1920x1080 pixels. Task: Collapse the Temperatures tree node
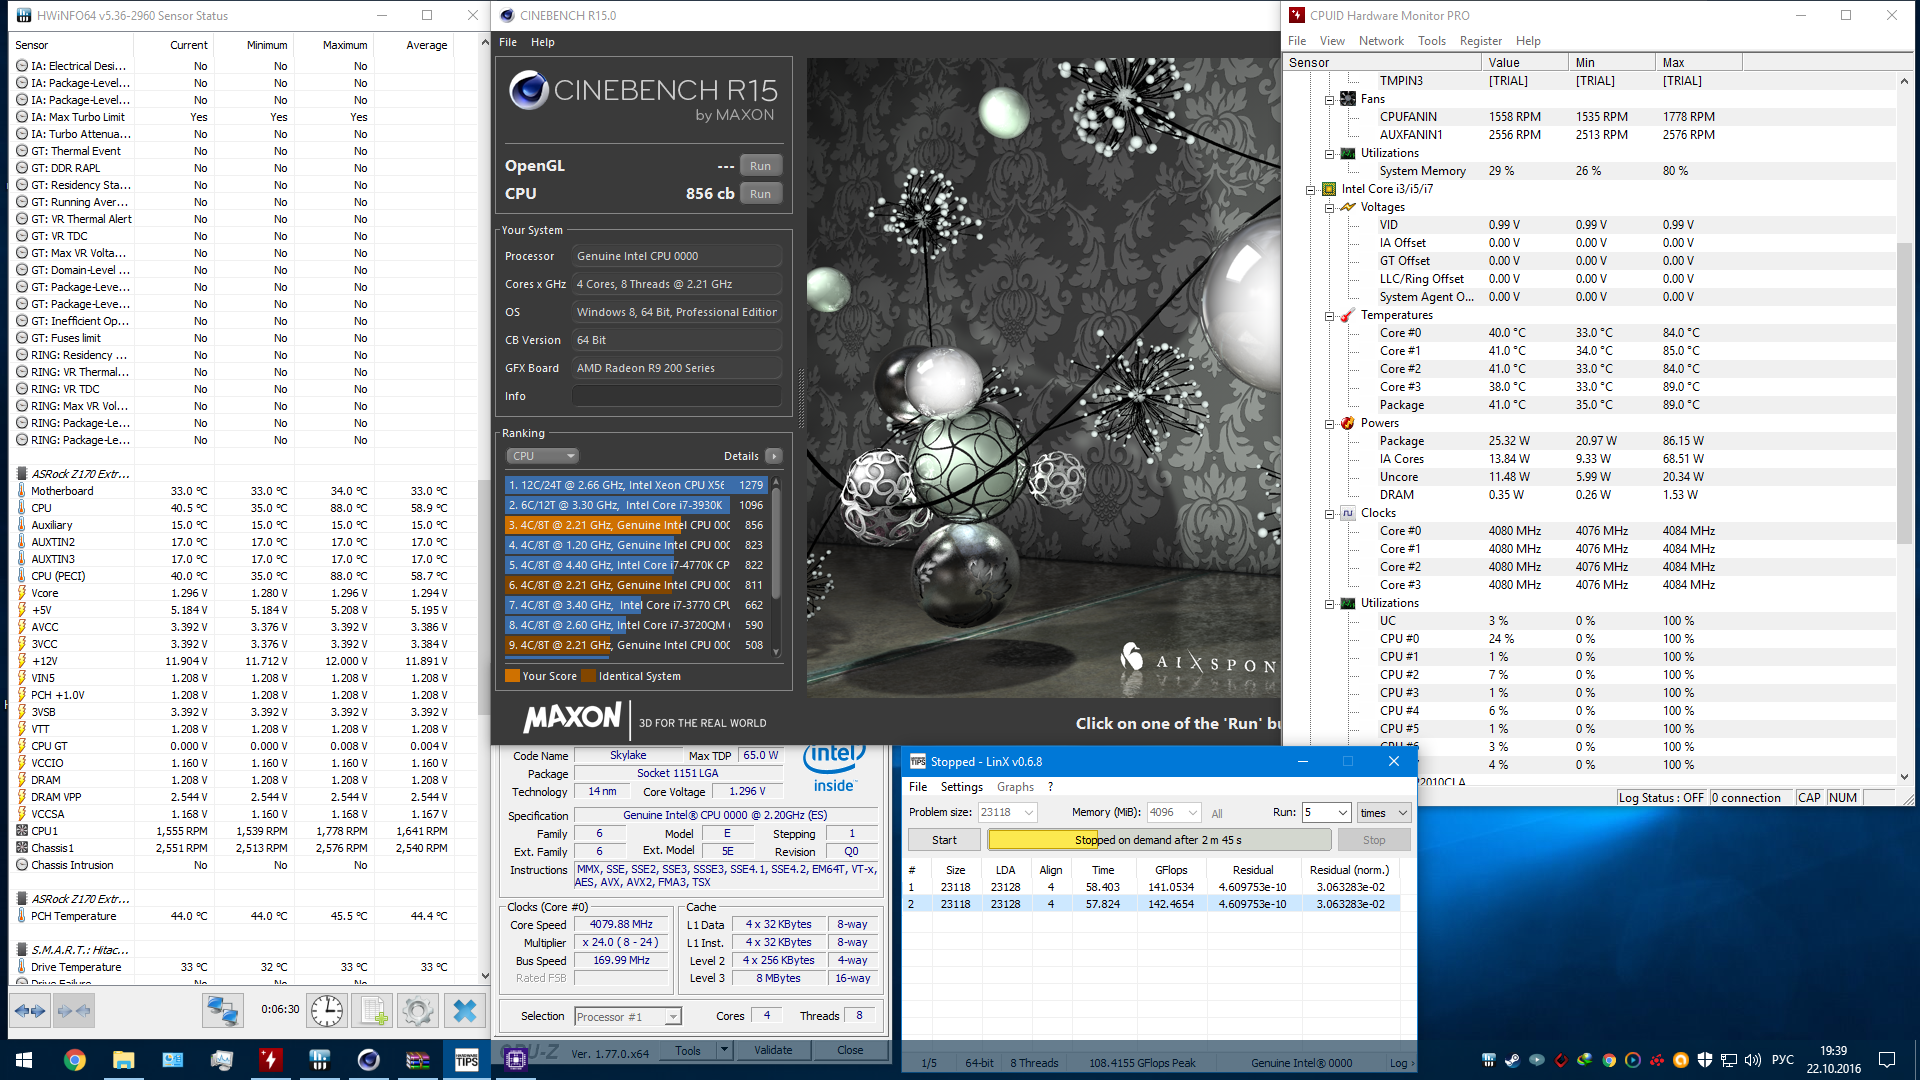[x=1329, y=316]
